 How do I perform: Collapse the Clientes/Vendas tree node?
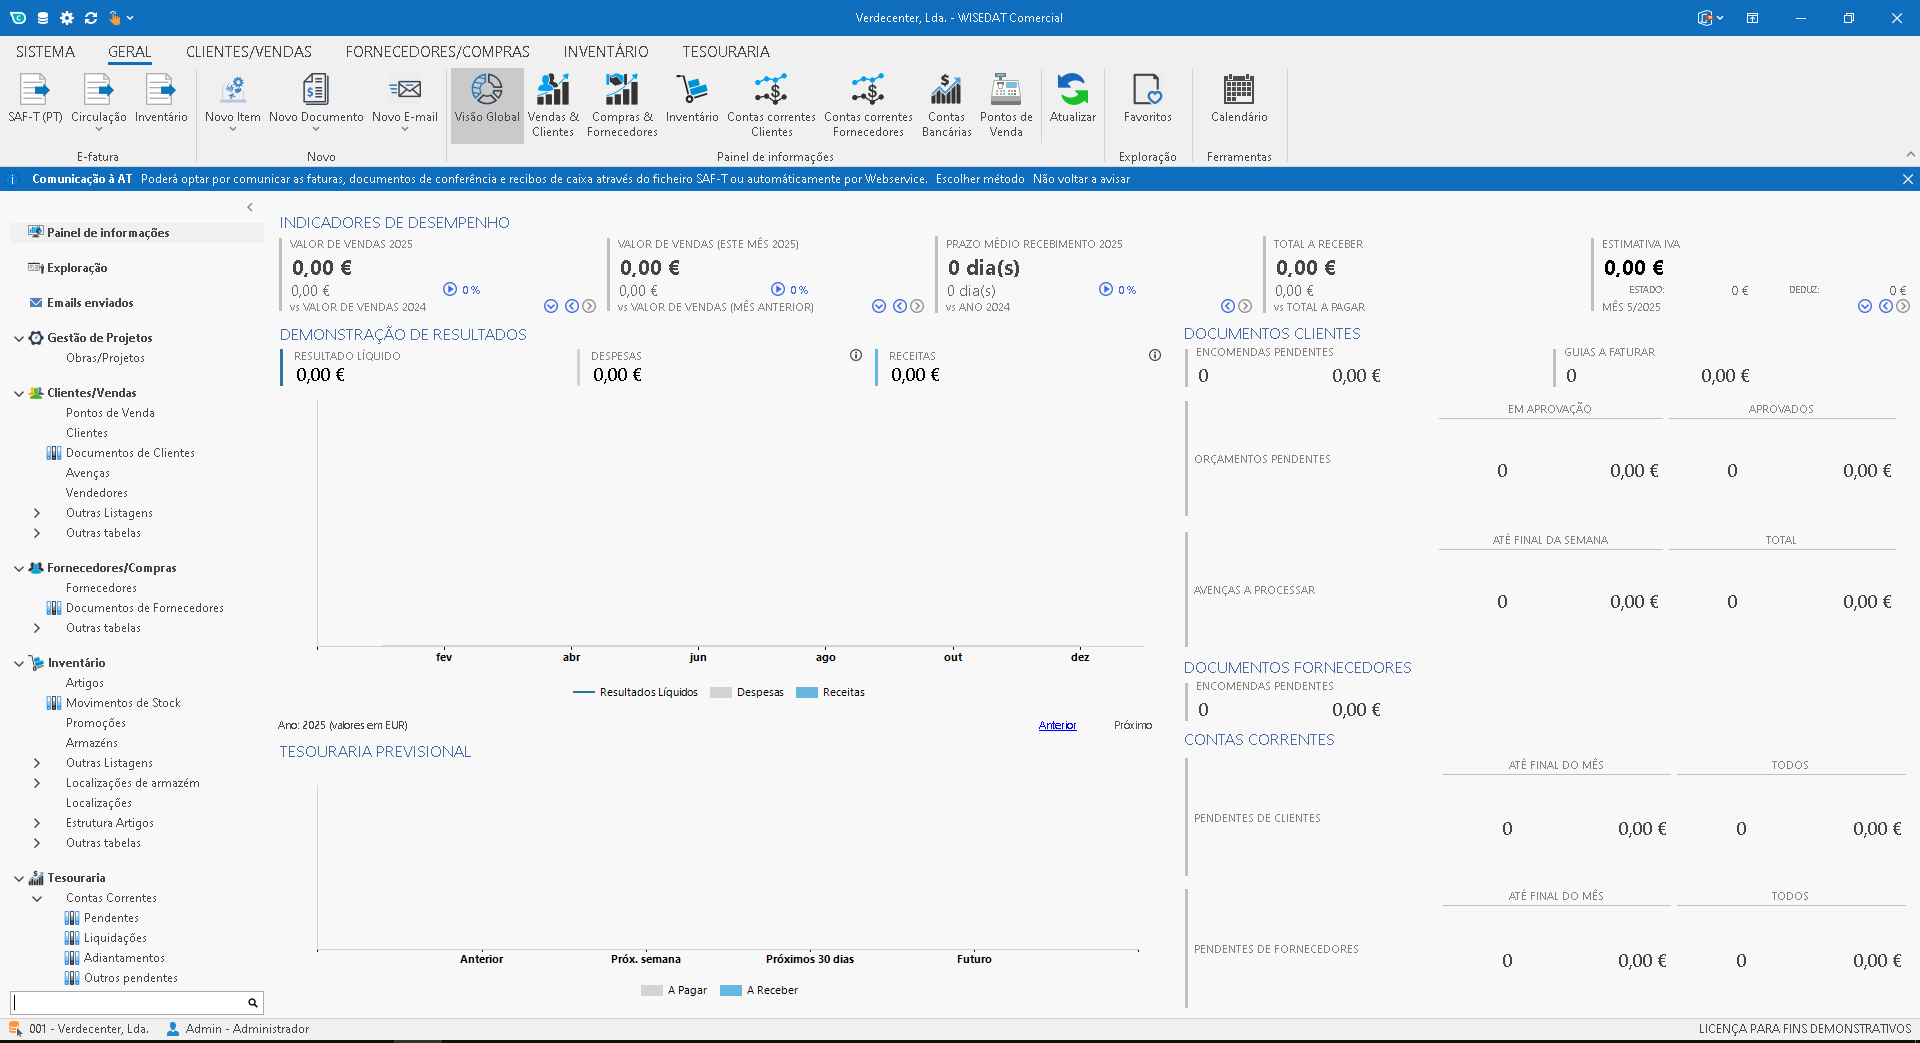point(19,393)
